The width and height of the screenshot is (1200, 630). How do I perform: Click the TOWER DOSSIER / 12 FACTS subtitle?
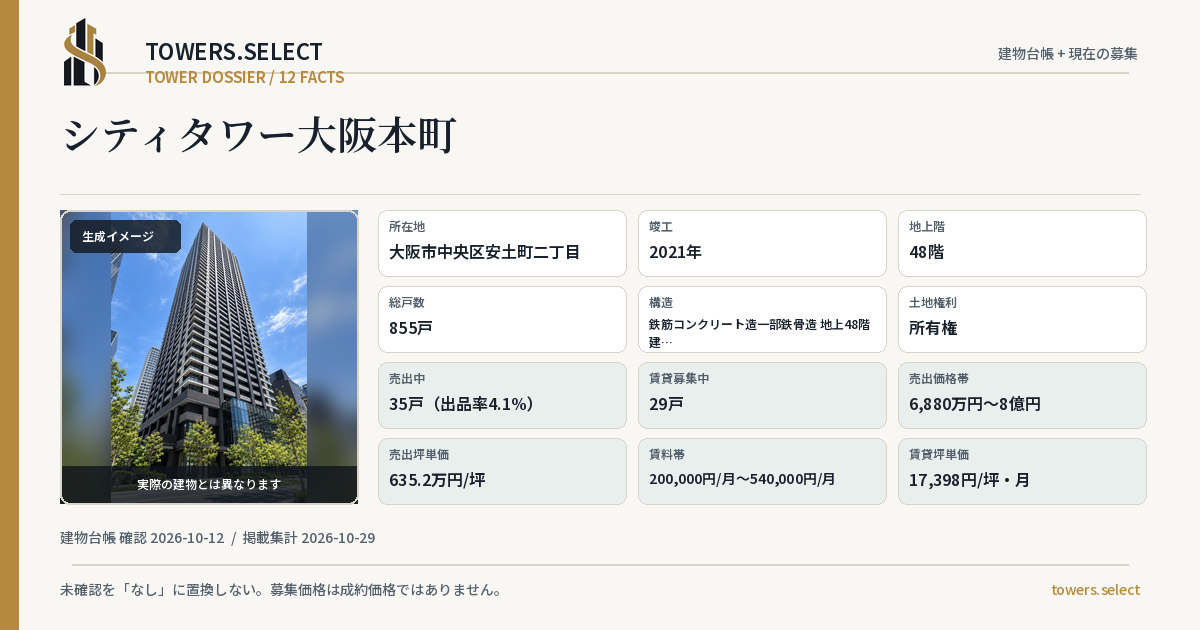point(245,77)
